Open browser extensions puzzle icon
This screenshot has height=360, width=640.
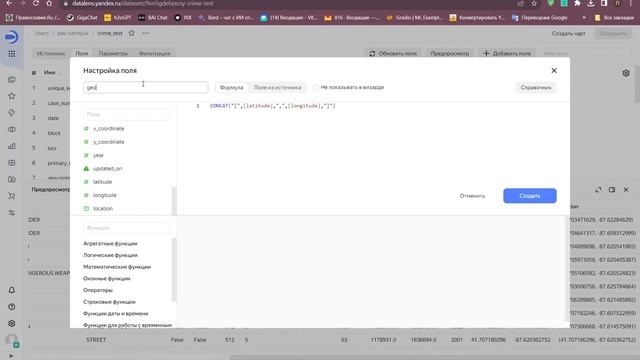[577, 3]
